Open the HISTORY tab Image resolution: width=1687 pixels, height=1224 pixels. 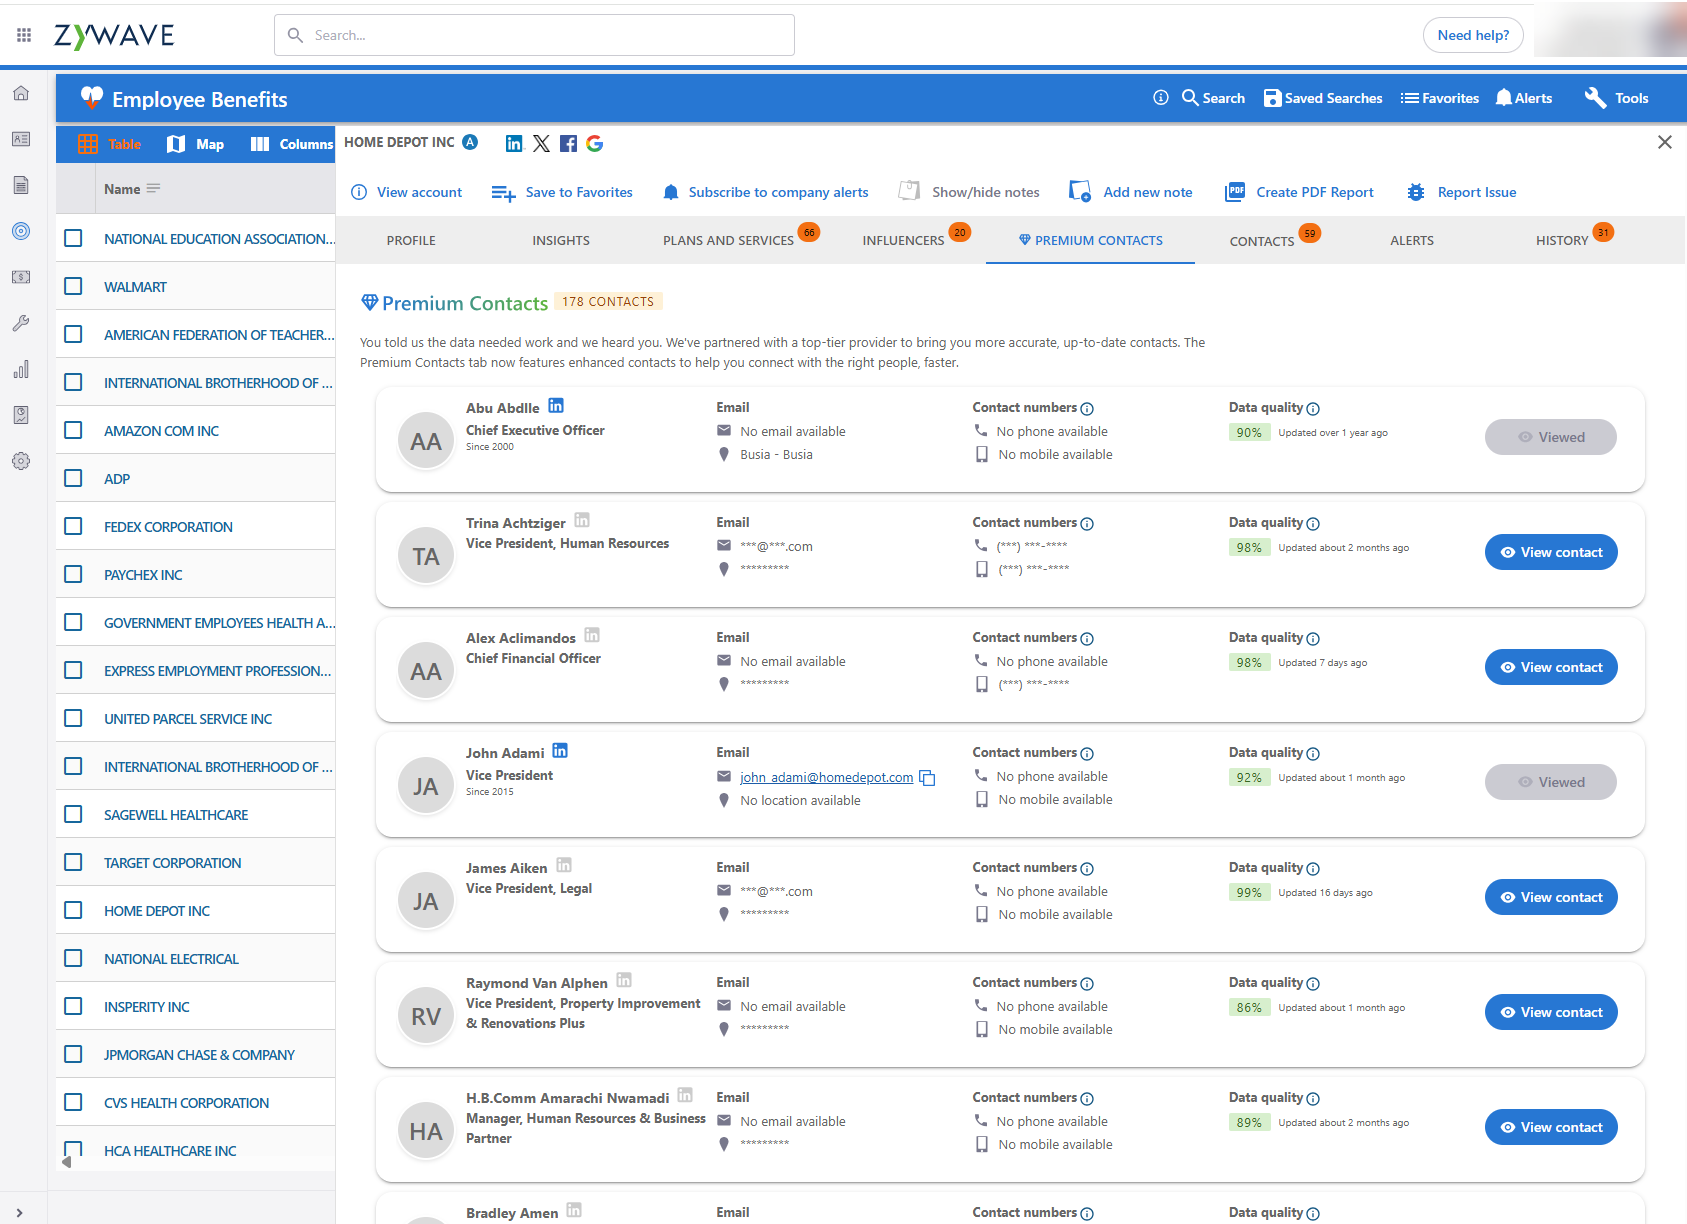(x=1562, y=240)
